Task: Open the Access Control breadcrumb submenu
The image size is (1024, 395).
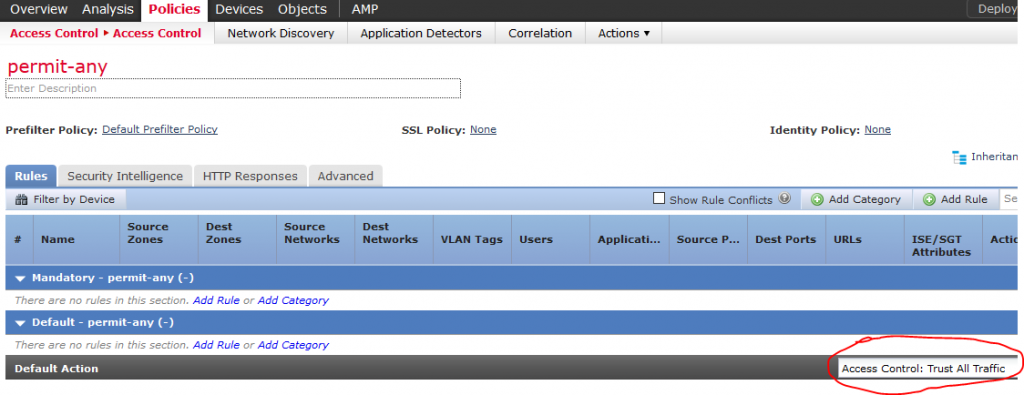Action: (x=157, y=33)
